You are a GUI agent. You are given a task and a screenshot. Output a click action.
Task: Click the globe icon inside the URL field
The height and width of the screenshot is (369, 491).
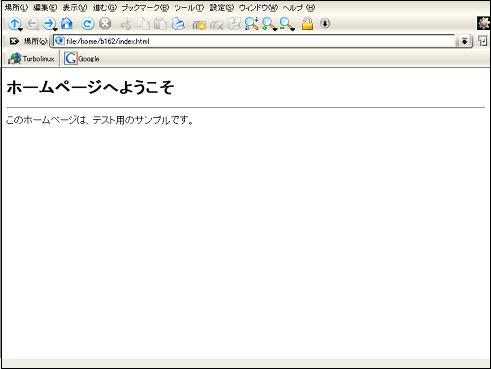pyautogui.click(x=59, y=41)
